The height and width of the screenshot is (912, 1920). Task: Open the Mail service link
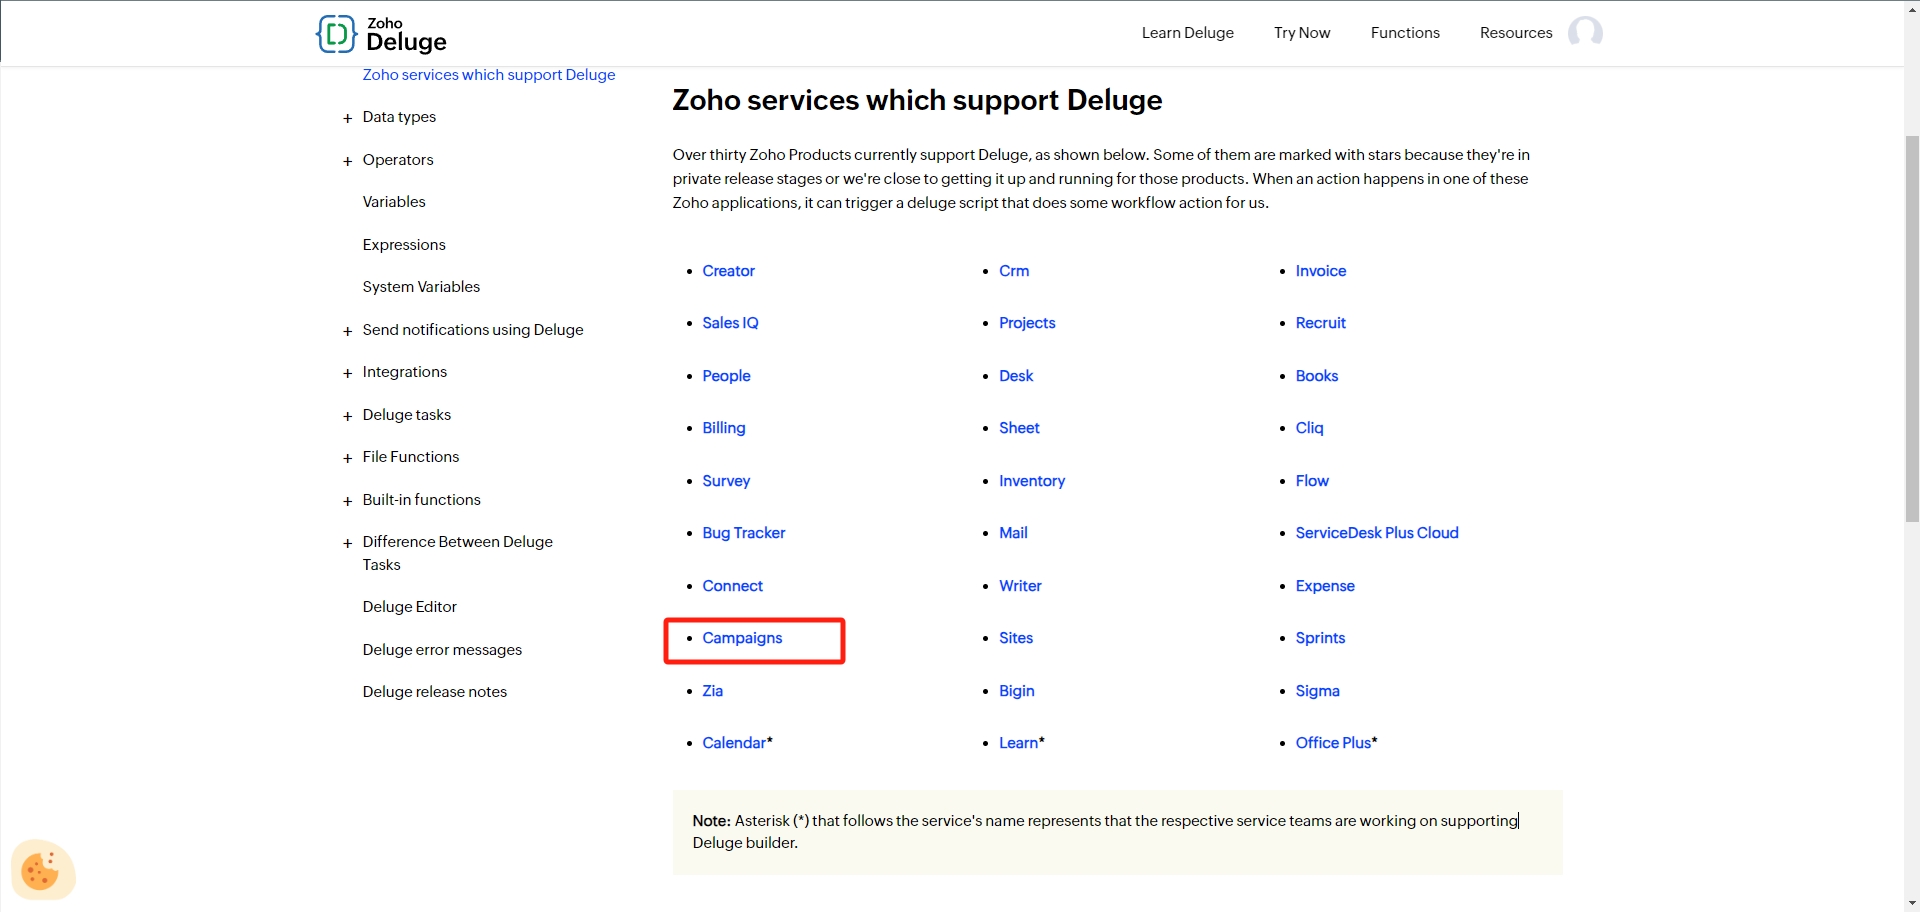coord(1013,533)
